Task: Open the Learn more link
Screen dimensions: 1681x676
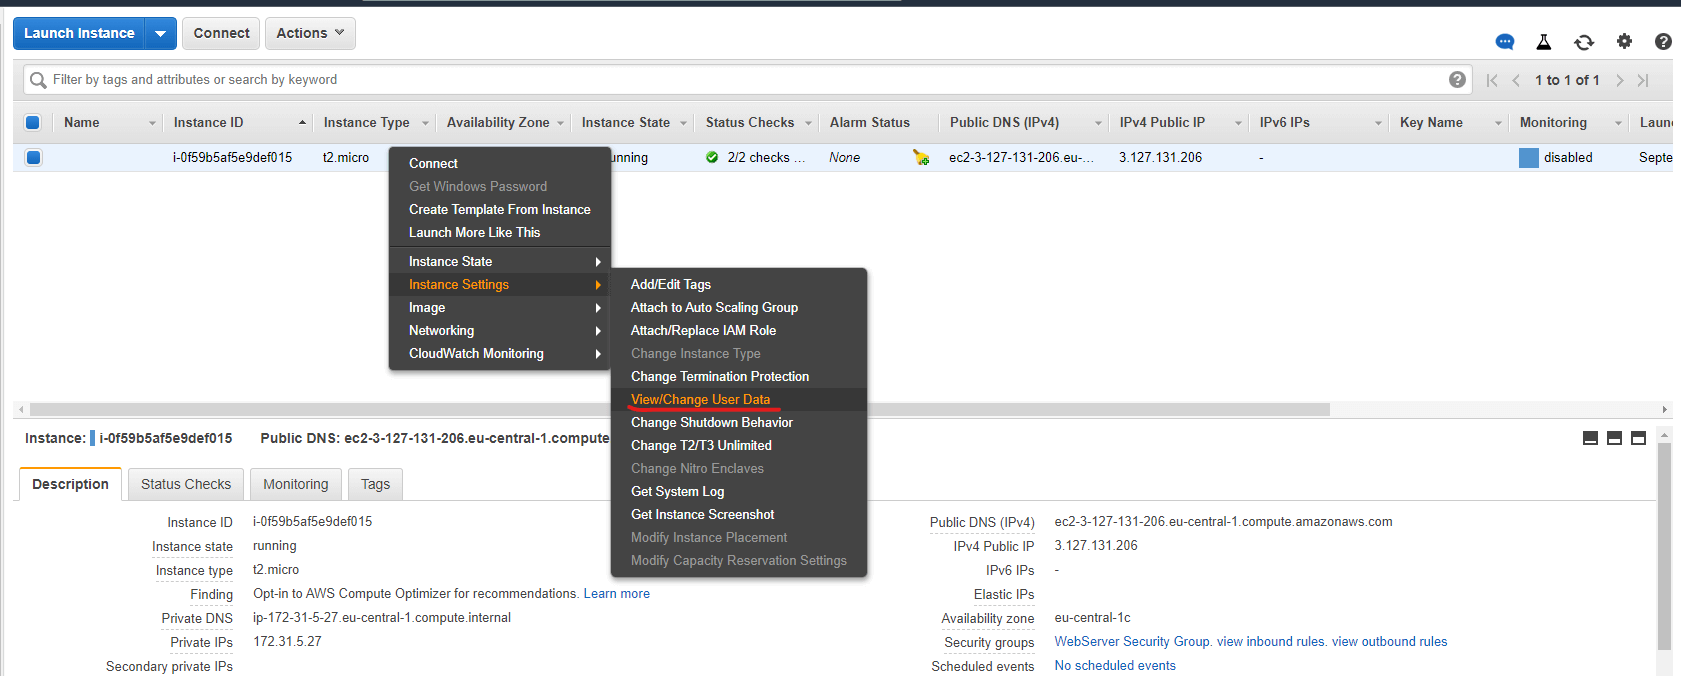Action: 616,593
